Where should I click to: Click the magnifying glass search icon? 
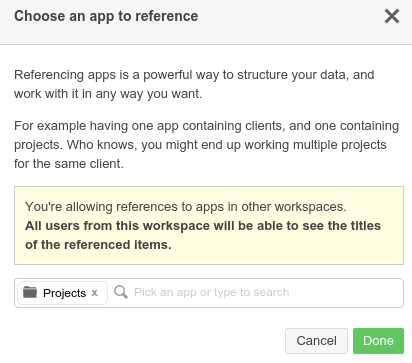121,292
